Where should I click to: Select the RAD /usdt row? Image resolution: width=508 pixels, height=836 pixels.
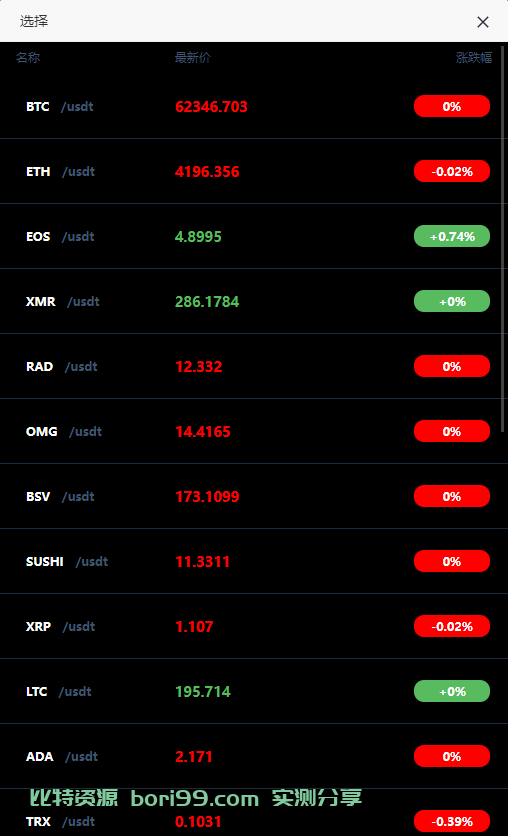coord(254,367)
